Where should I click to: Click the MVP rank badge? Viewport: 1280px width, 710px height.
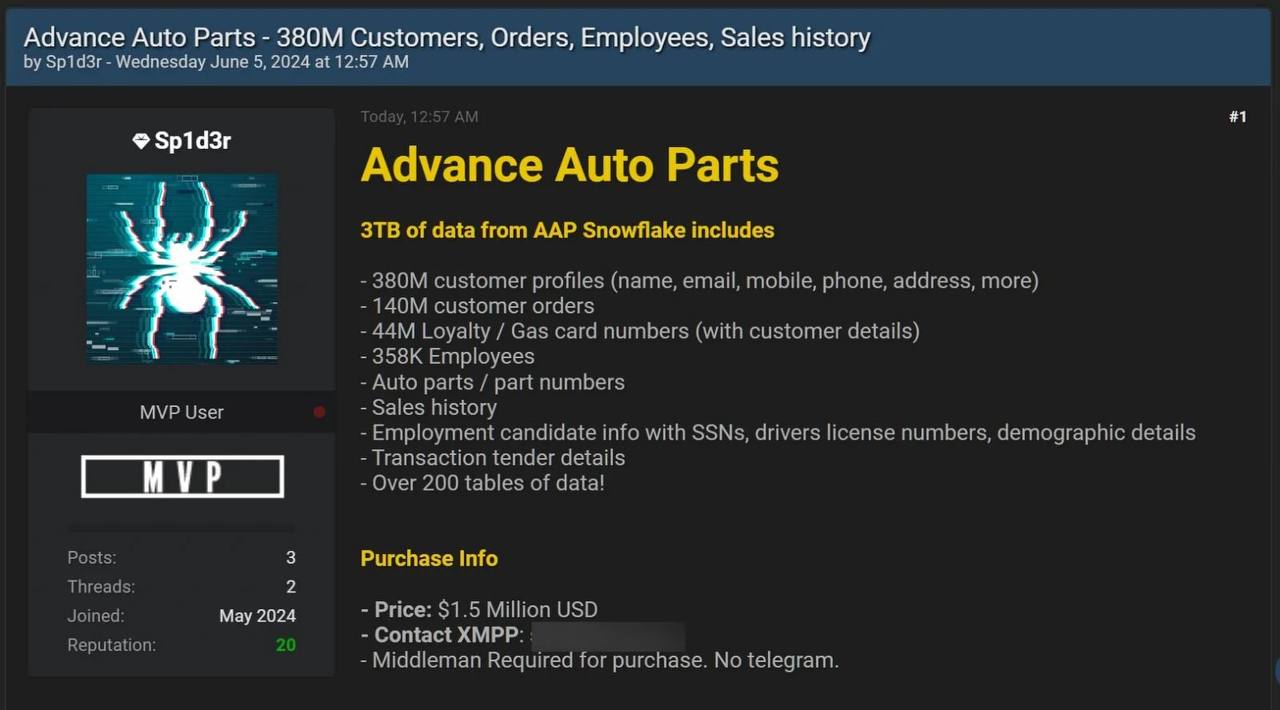[182, 477]
